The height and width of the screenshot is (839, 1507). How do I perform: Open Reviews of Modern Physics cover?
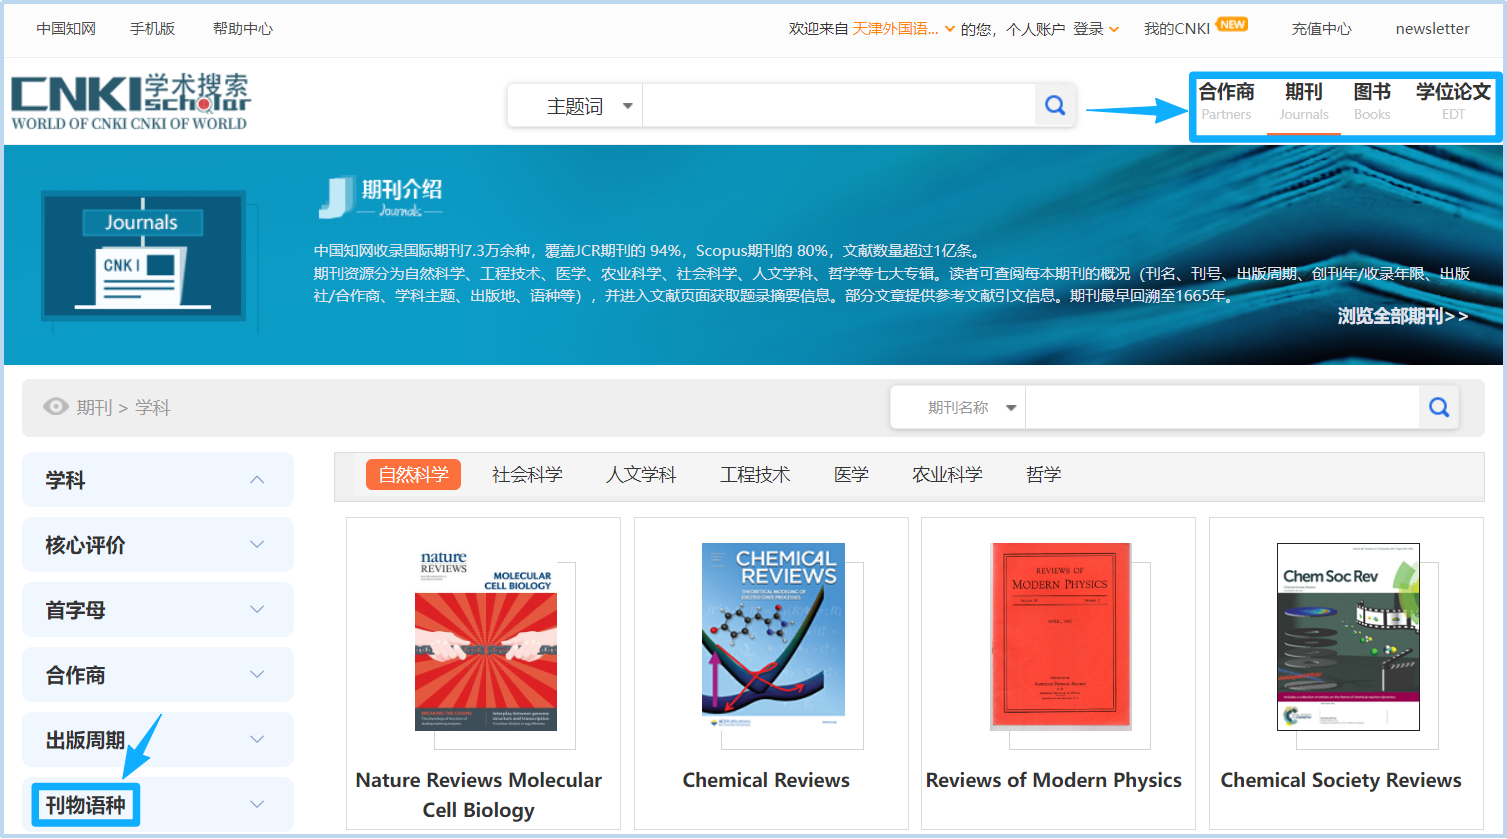point(1060,636)
